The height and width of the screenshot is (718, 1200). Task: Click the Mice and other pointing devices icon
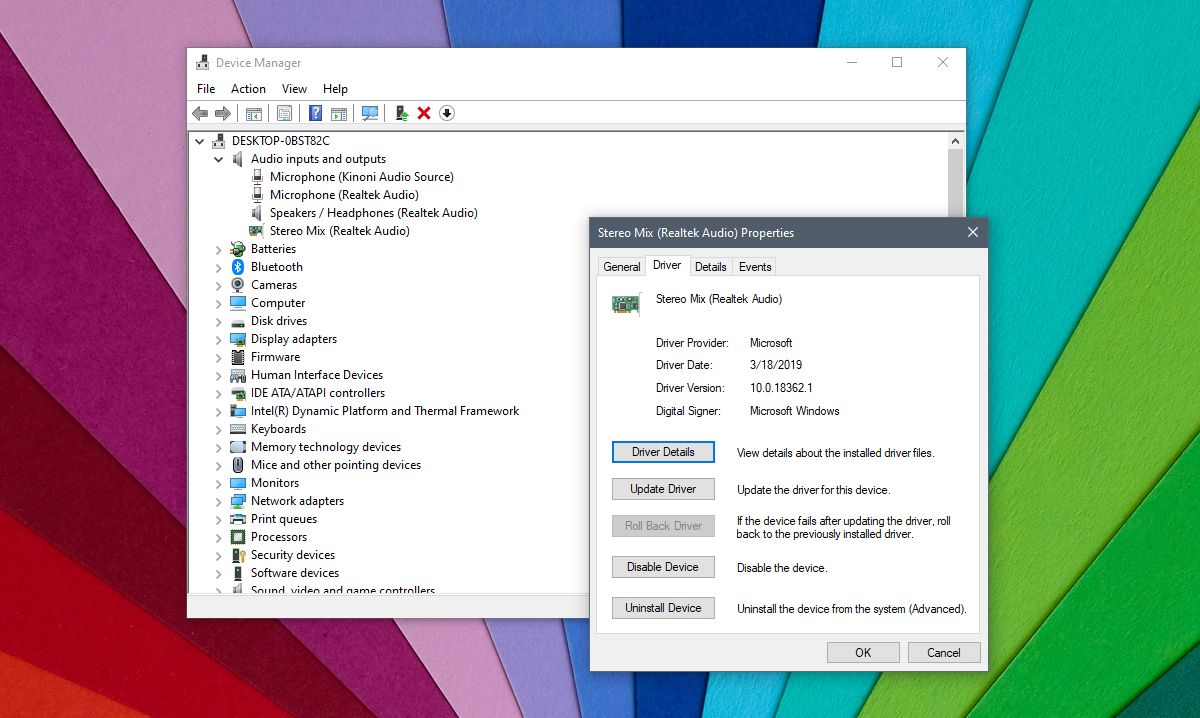pos(238,465)
